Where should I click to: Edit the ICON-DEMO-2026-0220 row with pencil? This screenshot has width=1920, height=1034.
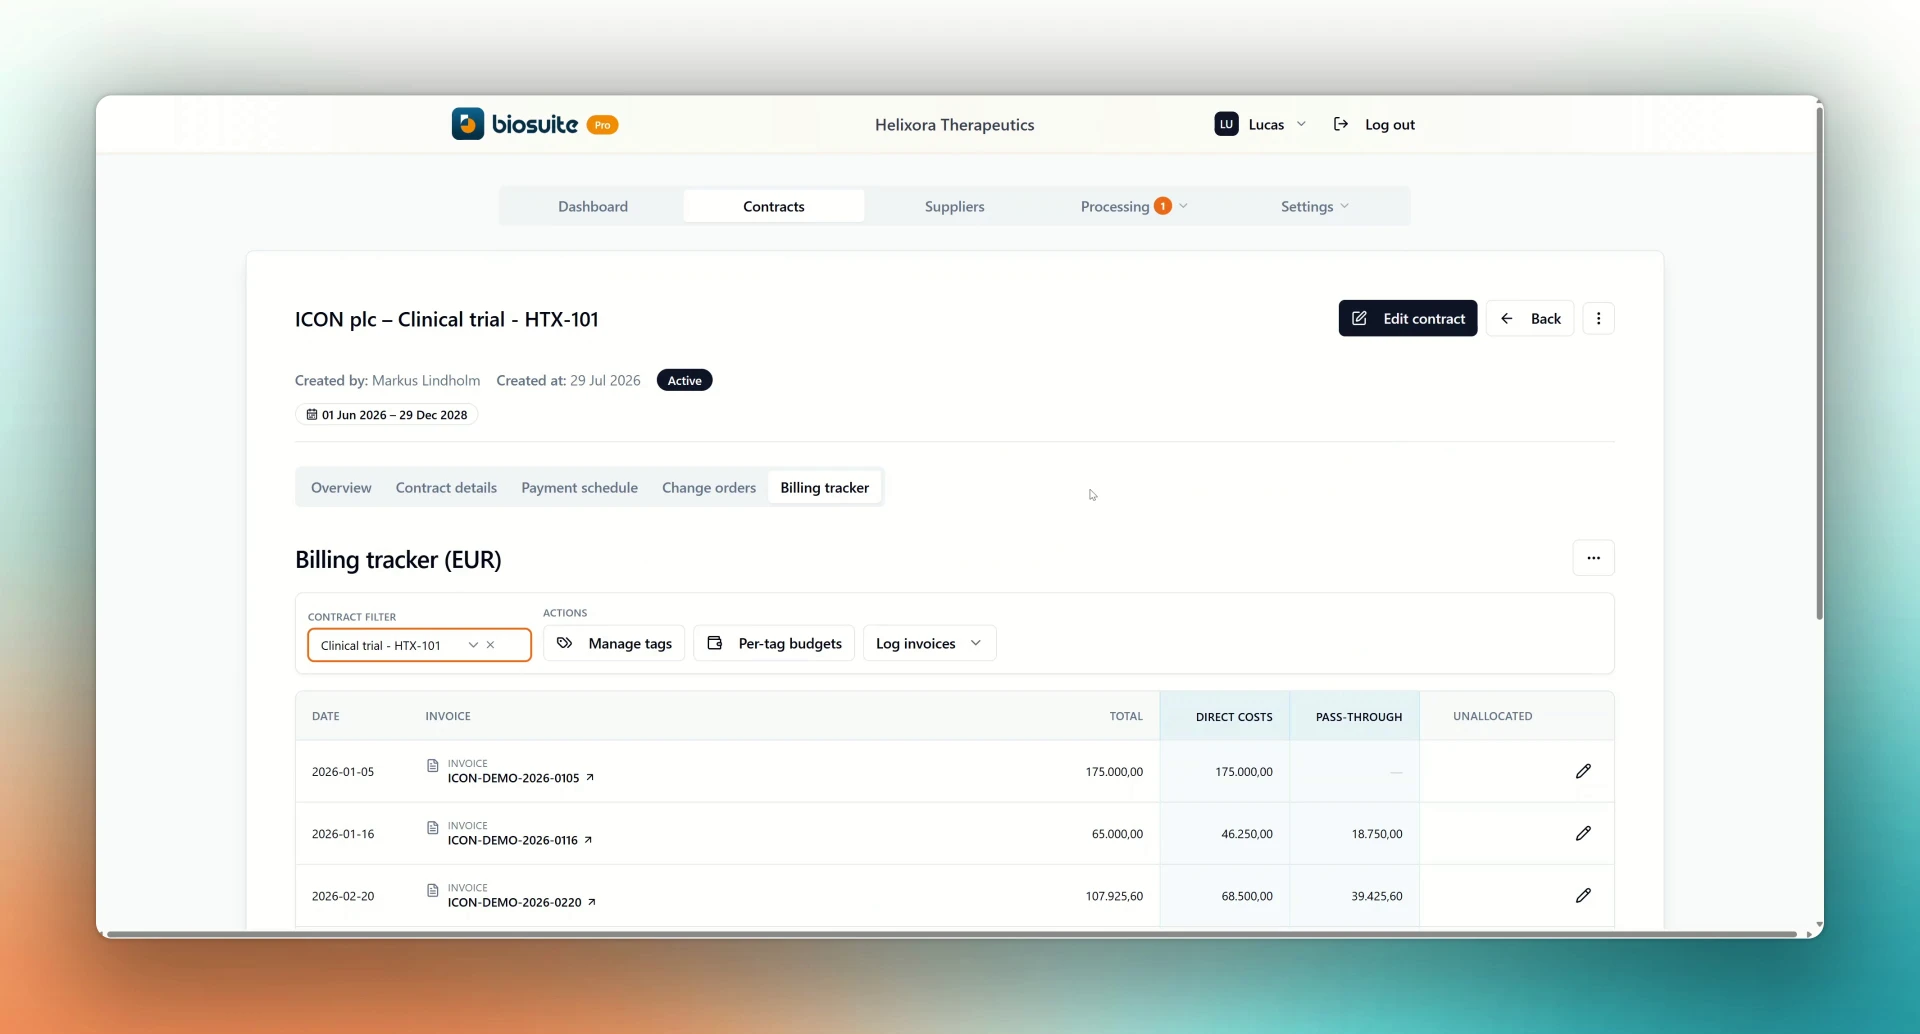click(1583, 895)
